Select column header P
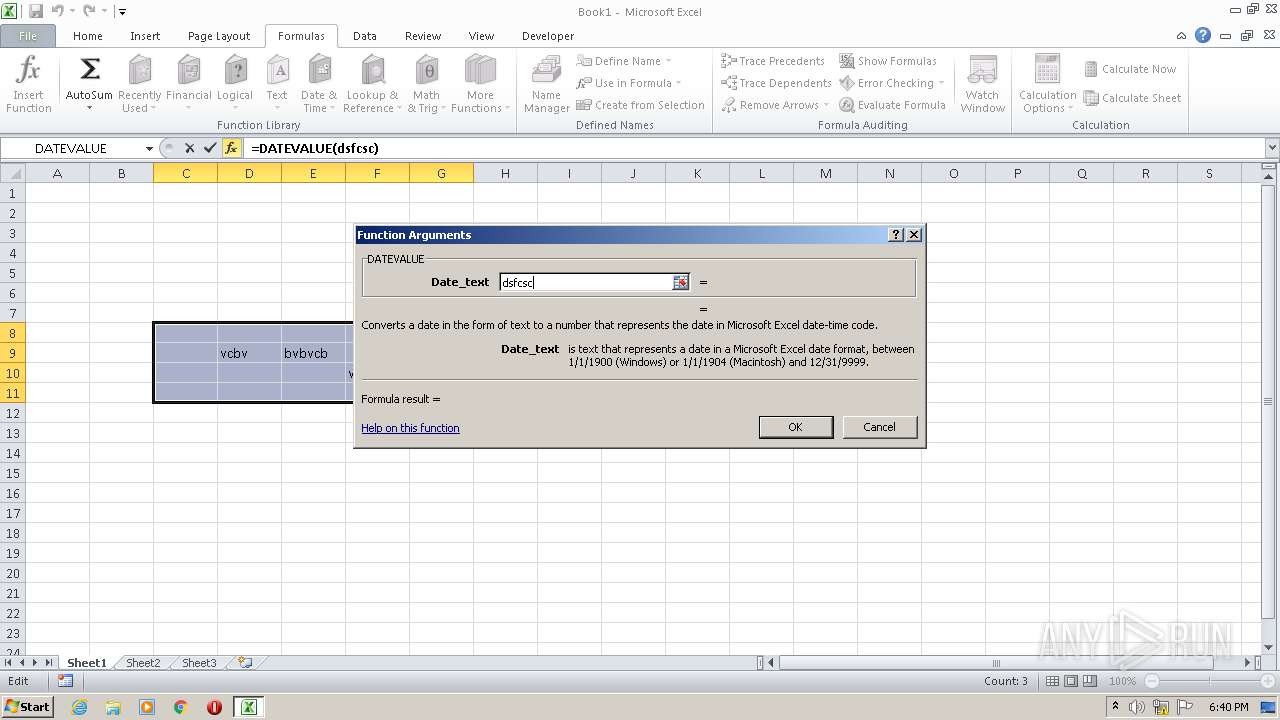The width and height of the screenshot is (1280, 720). point(1017,174)
